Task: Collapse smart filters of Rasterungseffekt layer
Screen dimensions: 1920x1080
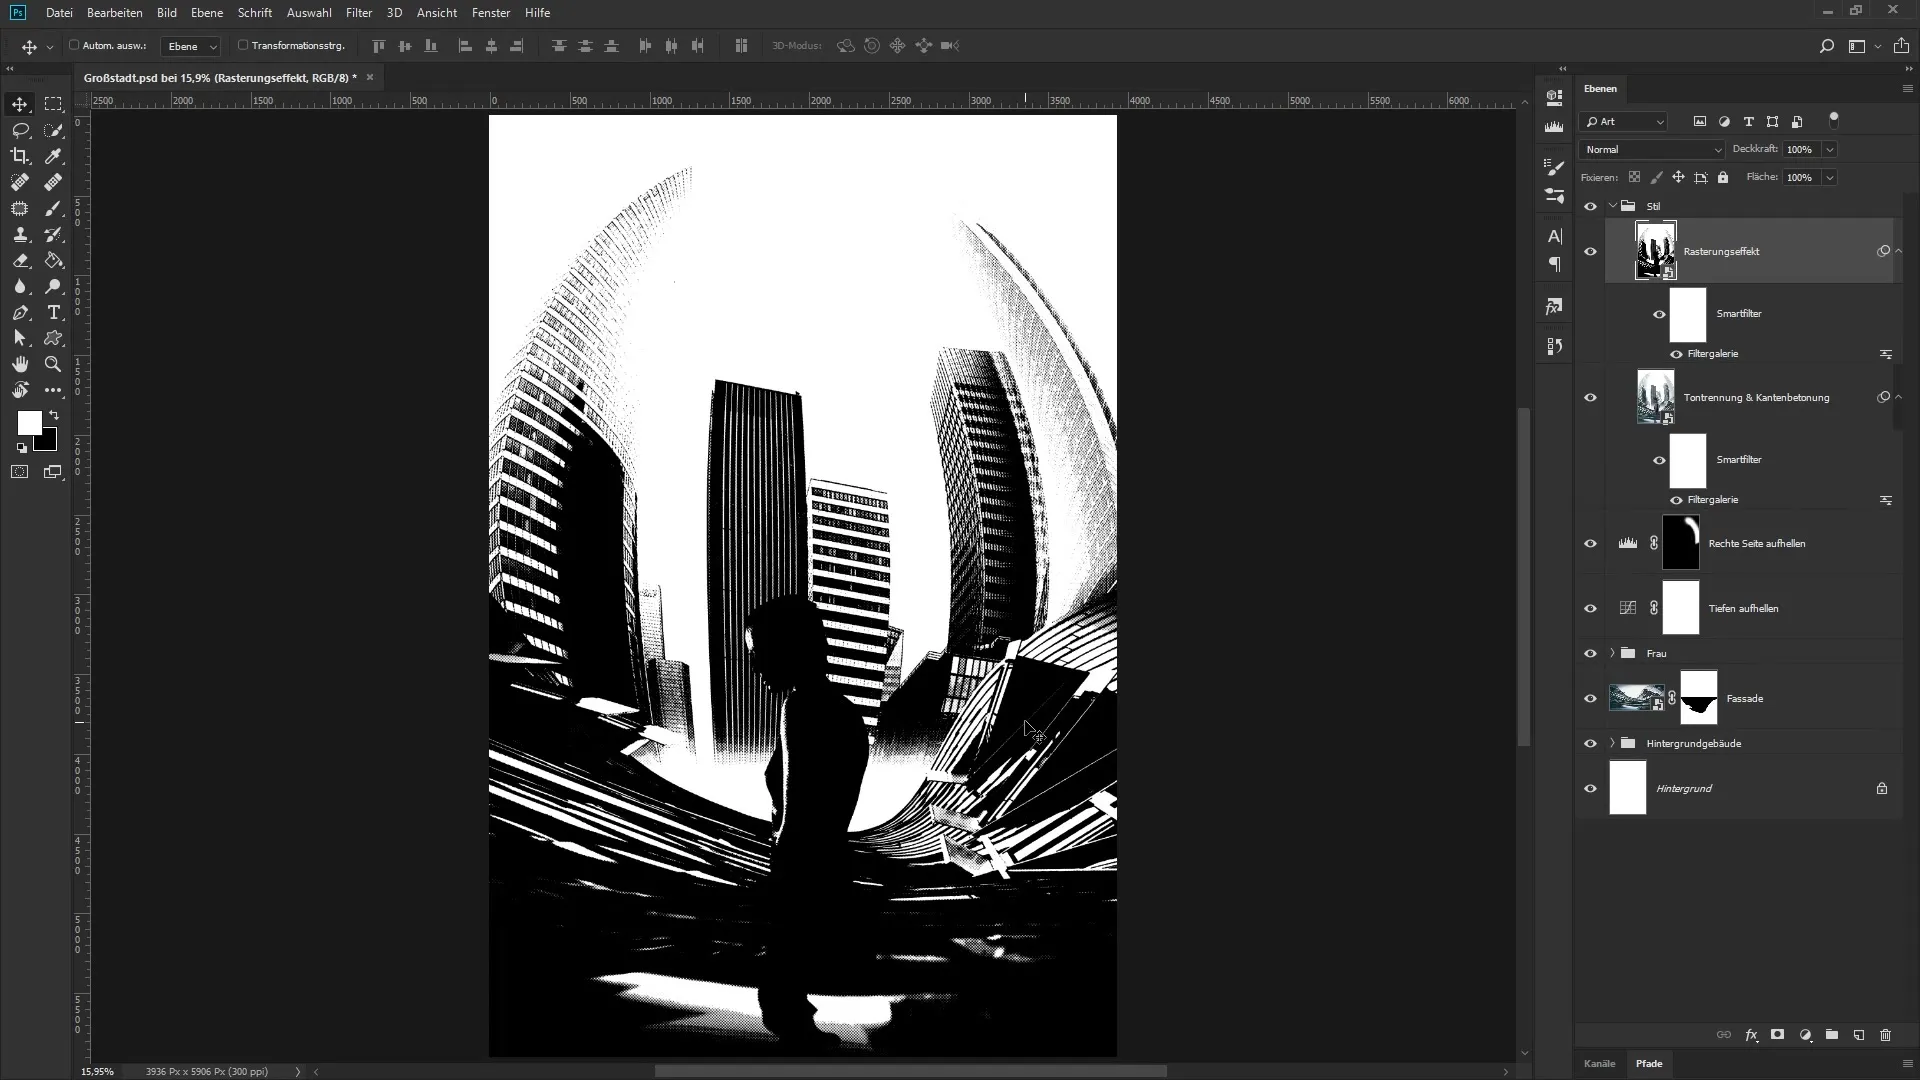Action: 1898,251
